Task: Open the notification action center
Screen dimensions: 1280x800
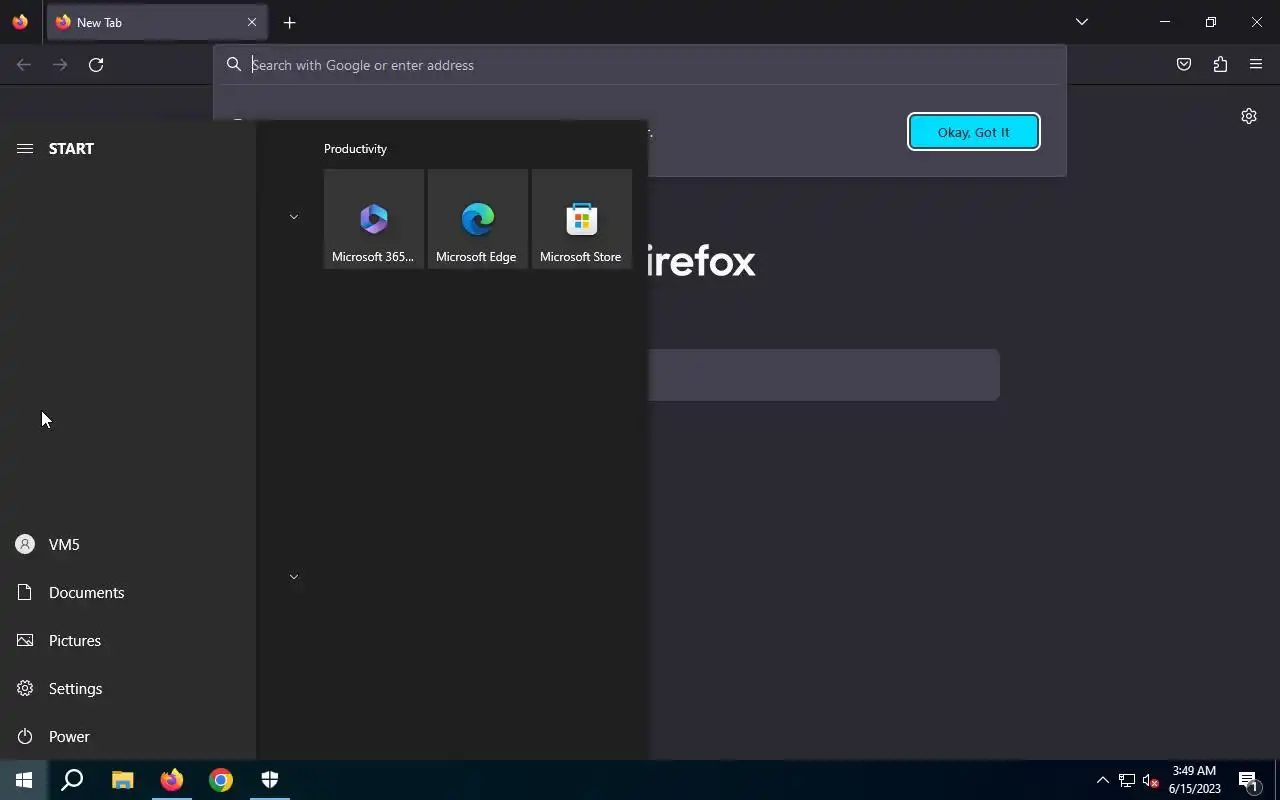Action: (1248, 780)
